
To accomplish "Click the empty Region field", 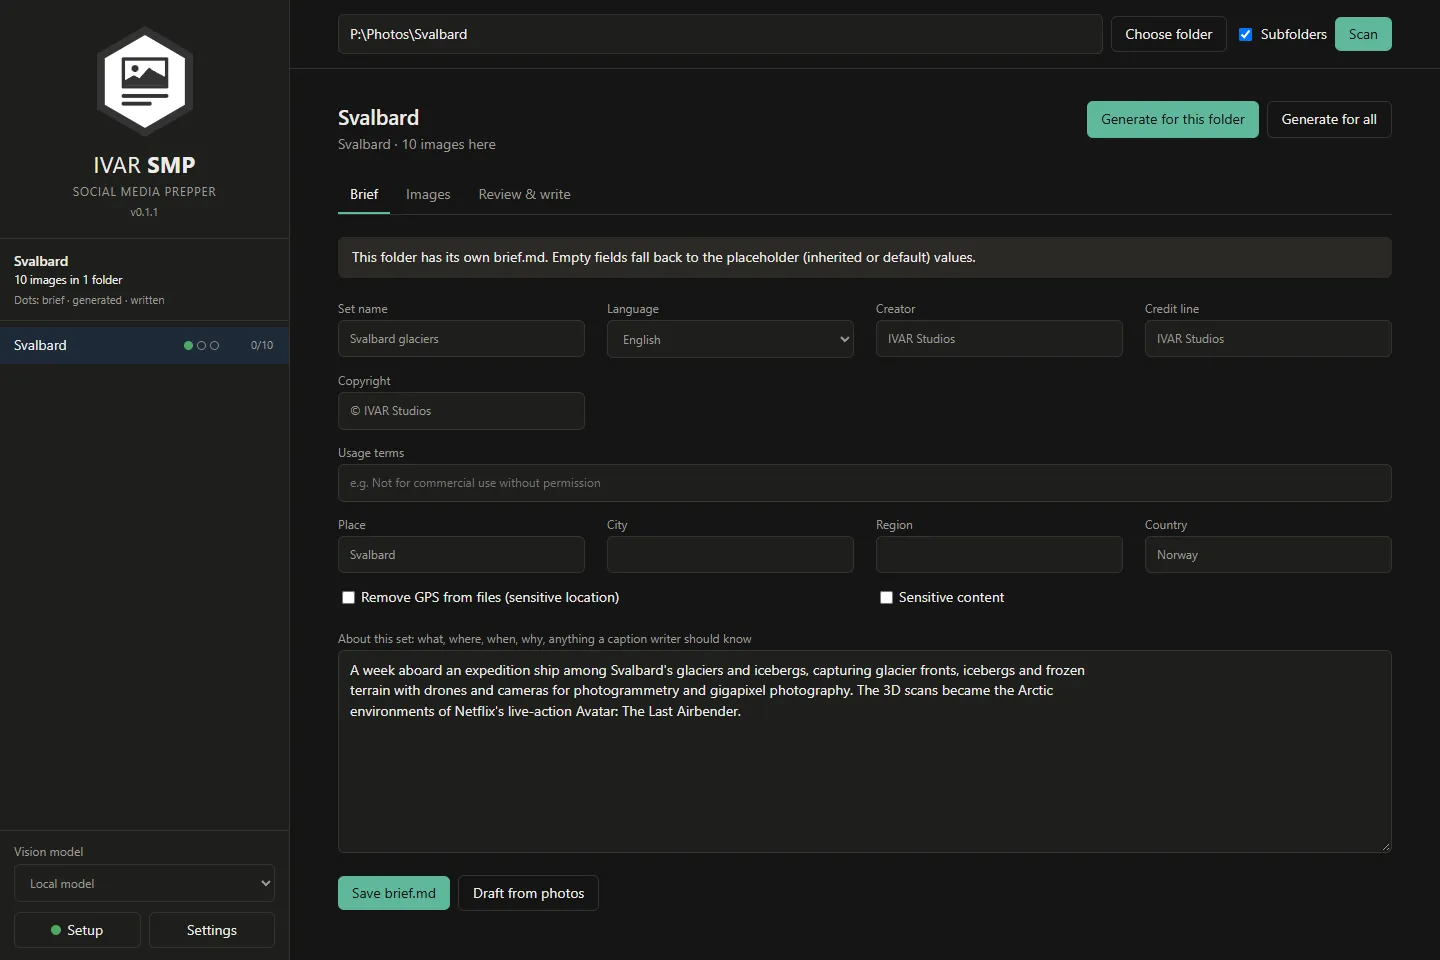I will pos(999,555).
